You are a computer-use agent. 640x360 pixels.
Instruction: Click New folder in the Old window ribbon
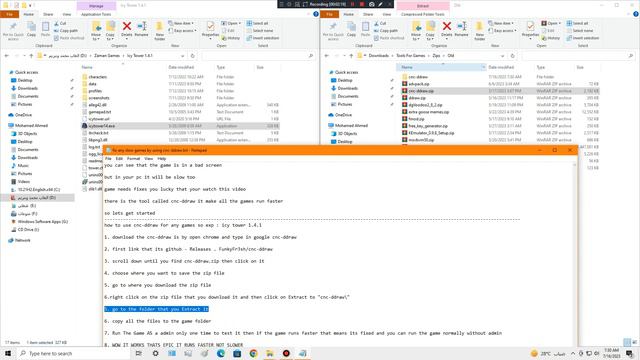480,31
